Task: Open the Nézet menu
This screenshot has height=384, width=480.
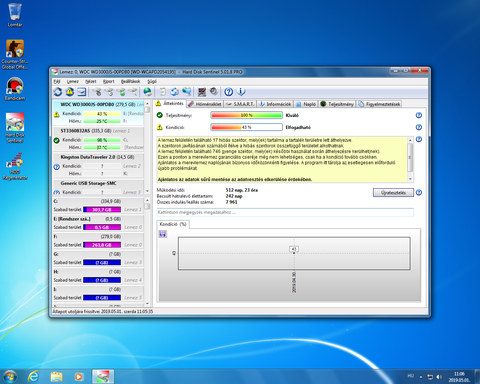Action: pyautogui.click(x=91, y=81)
